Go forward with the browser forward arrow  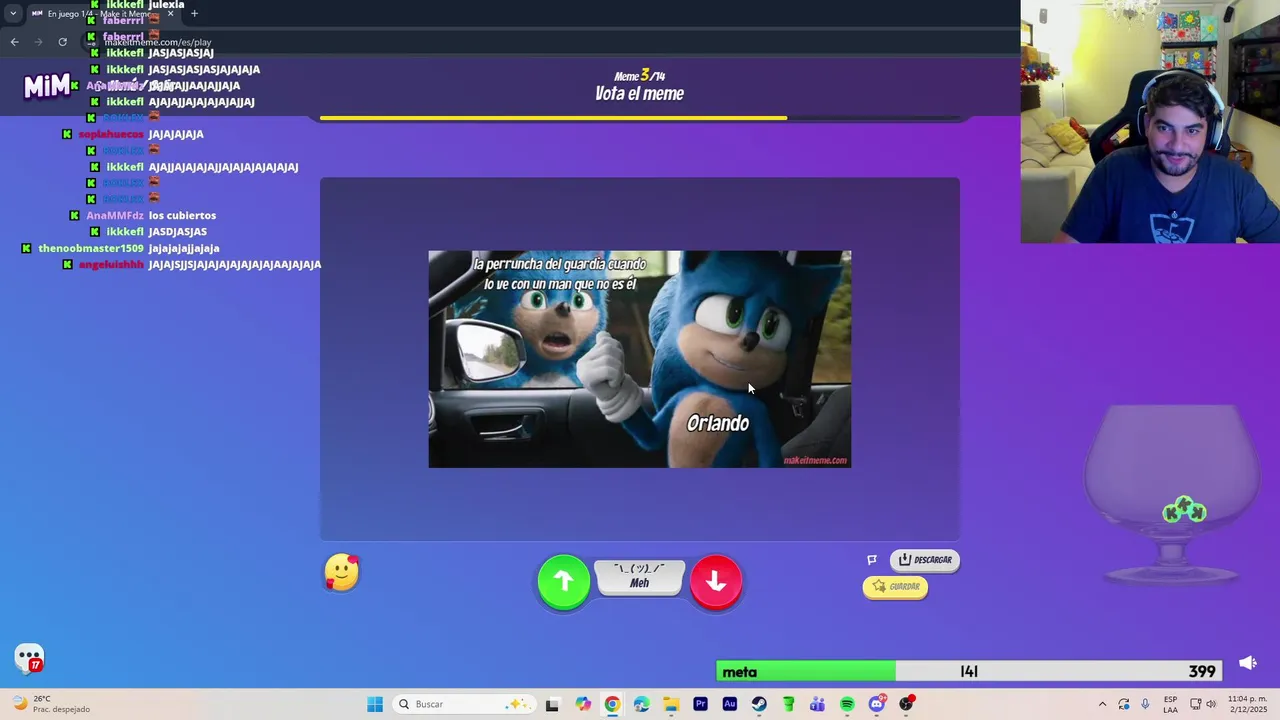pos(38,42)
